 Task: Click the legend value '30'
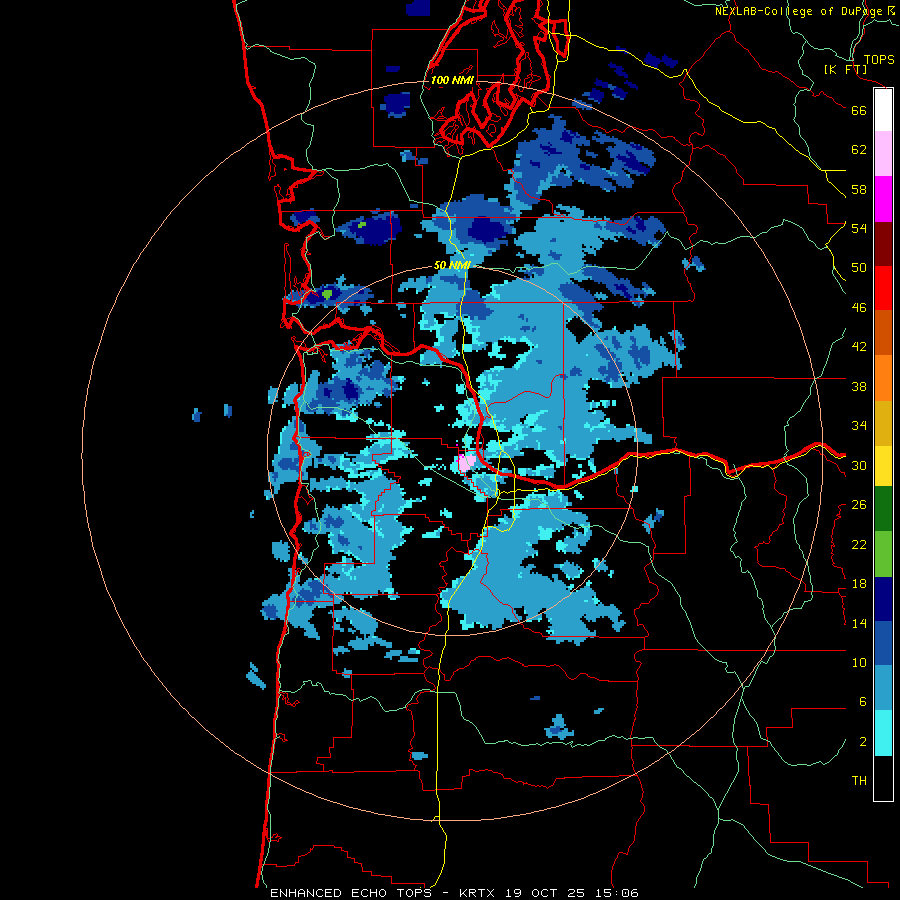tap(859, 465)
